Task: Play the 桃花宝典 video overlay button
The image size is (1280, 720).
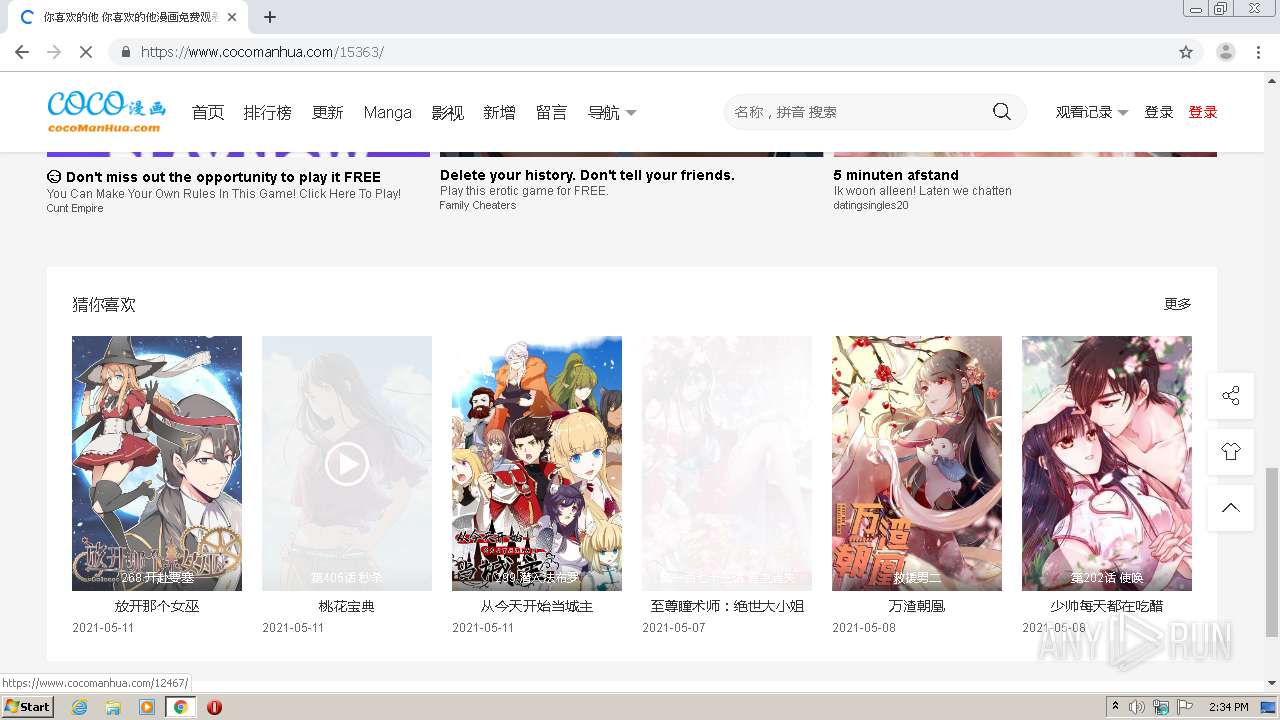Action: tap(347, 463)
